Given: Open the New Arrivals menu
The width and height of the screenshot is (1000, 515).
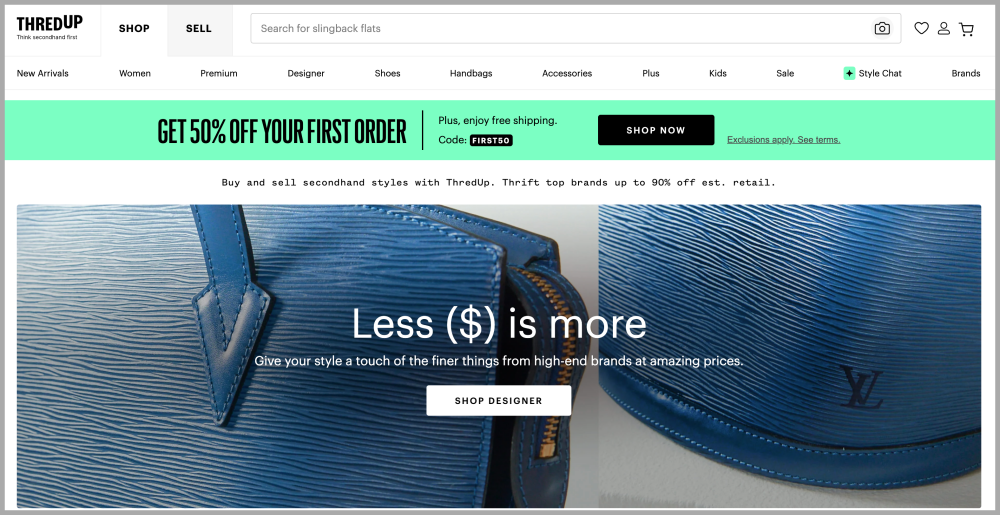Looking at the screenshot, I should (x=43, y=73).
